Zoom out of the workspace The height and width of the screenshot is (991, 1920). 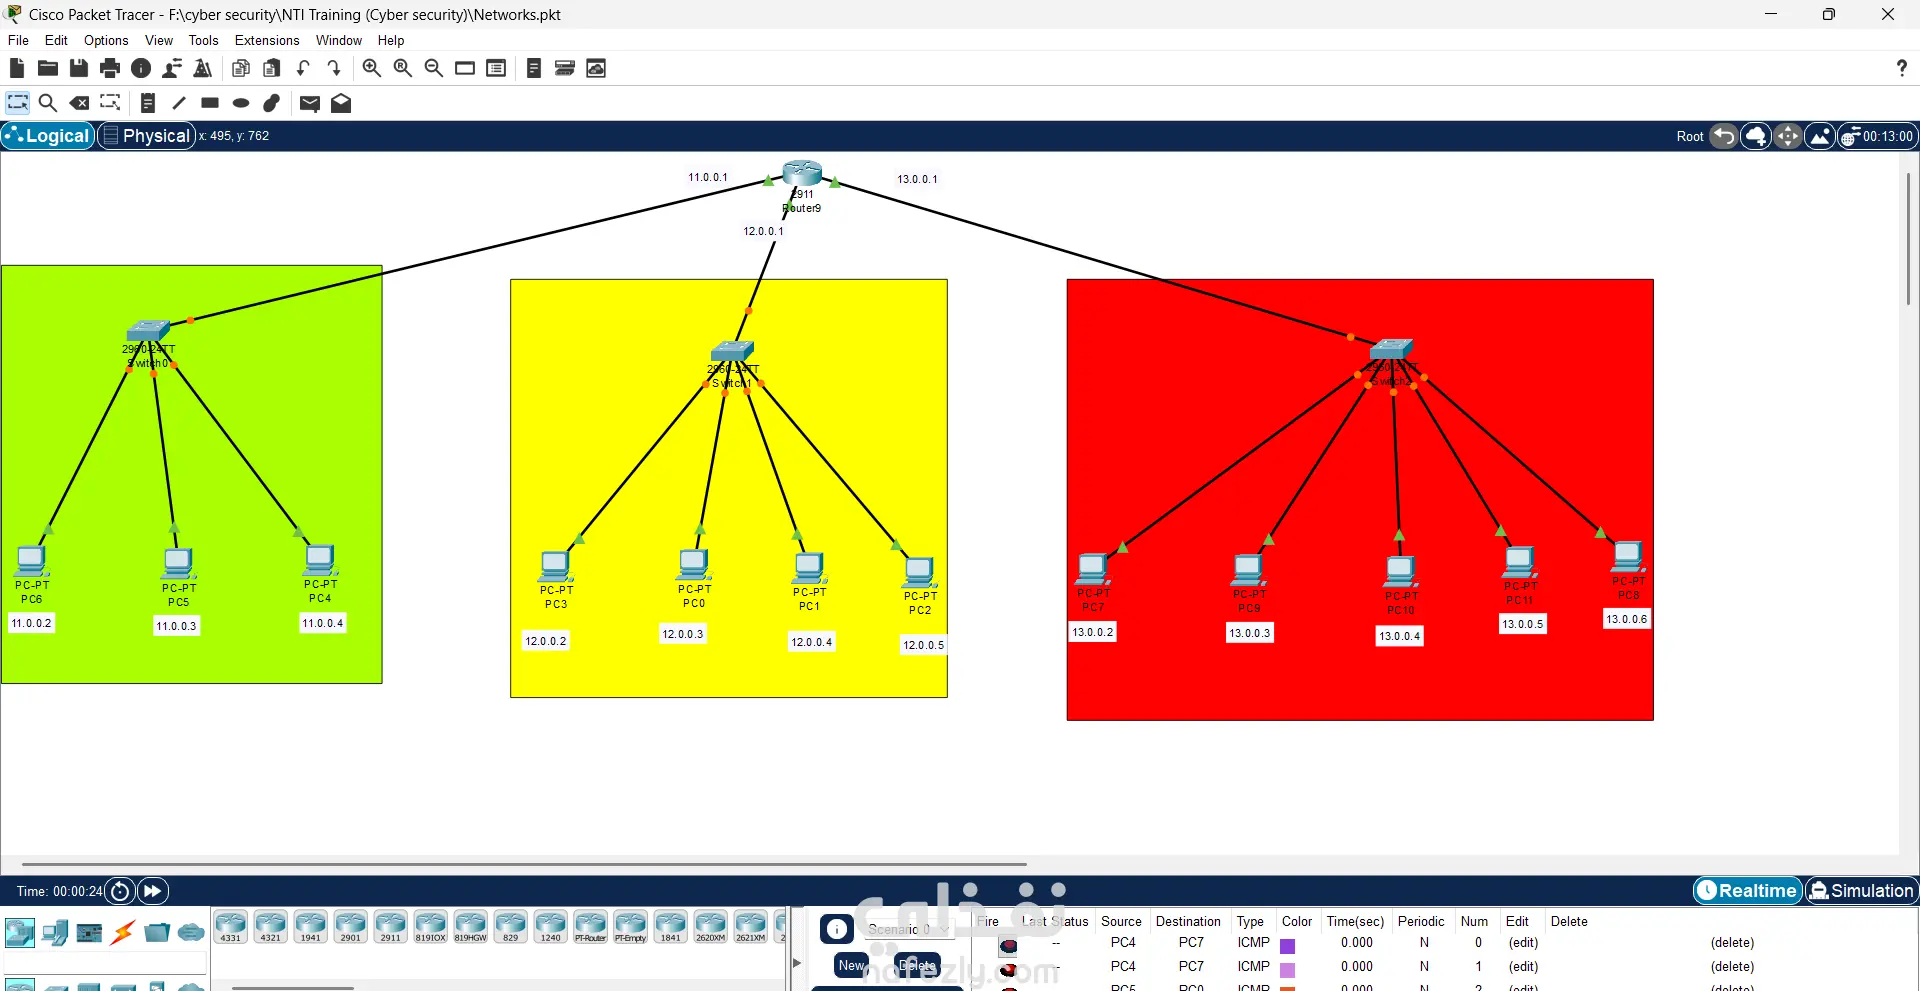(434, 68)
